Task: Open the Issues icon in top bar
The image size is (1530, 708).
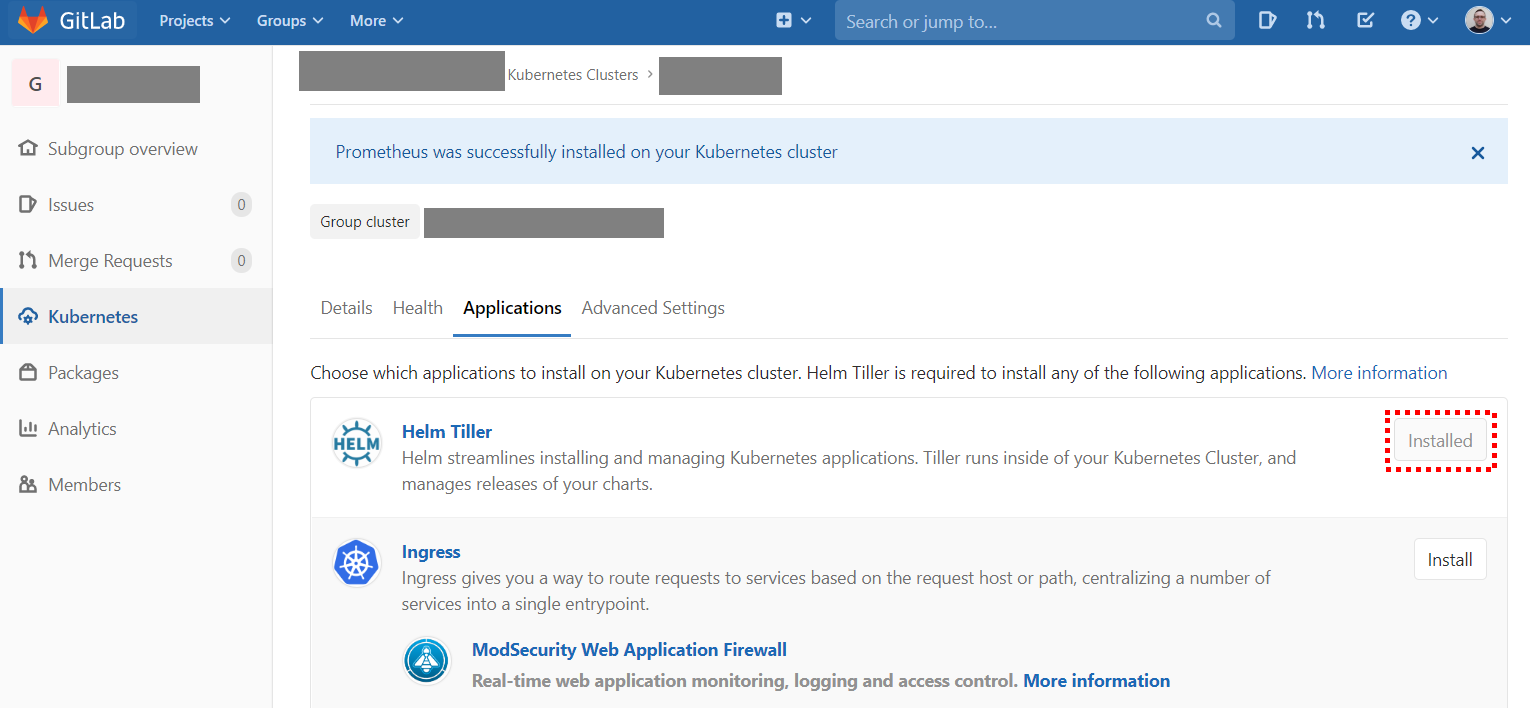Action: 1267,20
